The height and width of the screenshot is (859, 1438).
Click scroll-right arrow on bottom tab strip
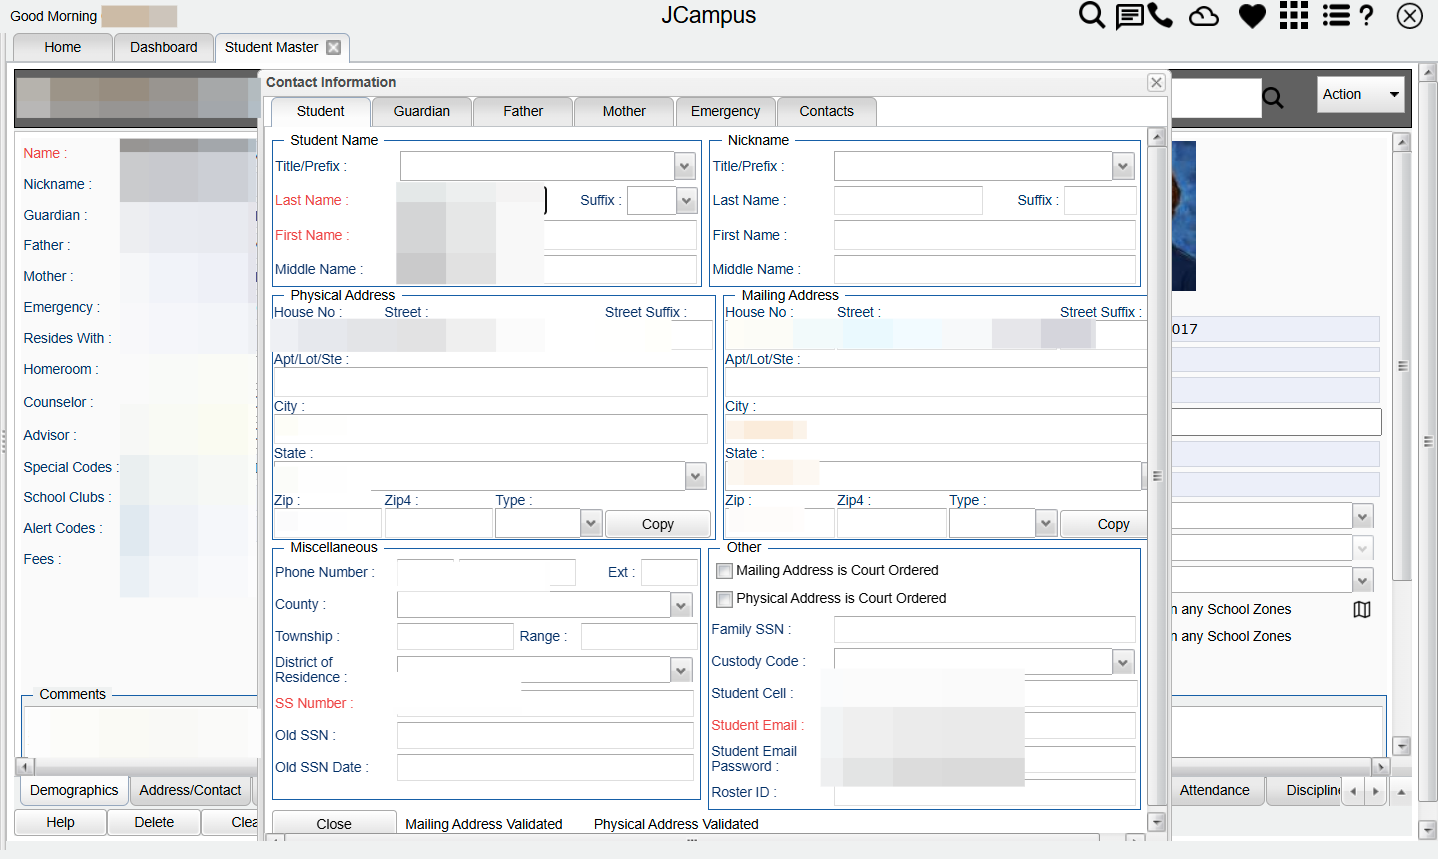[x=1376, y=791]
